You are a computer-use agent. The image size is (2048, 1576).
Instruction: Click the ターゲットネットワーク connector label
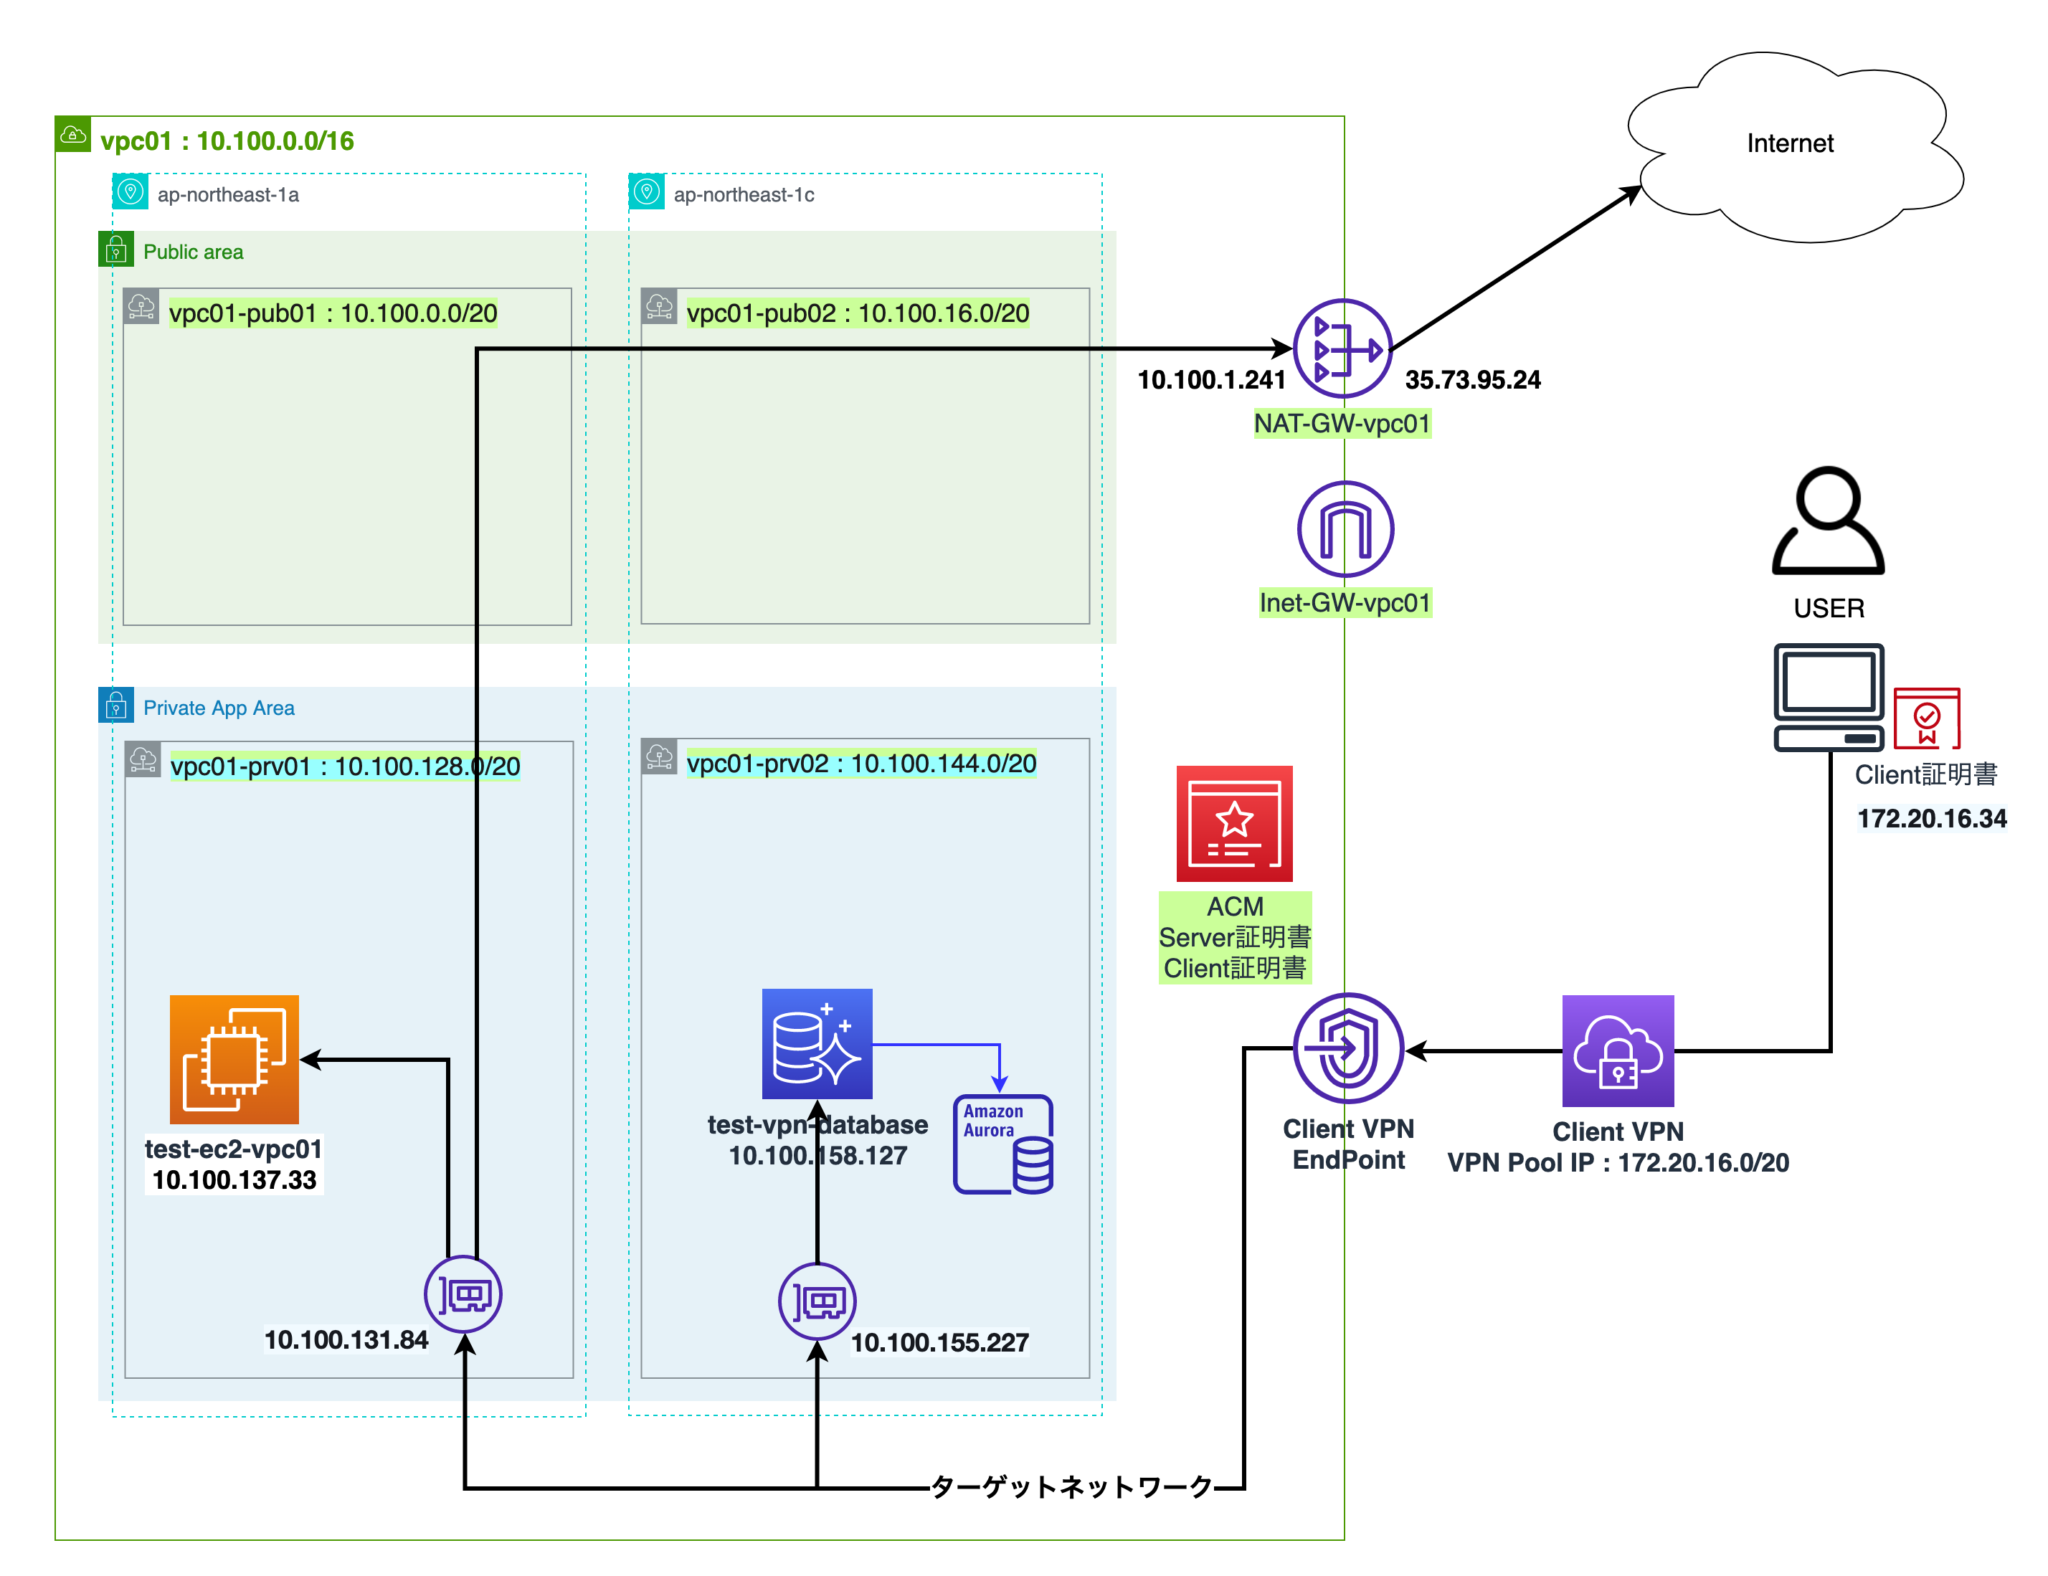[1072, 1487]
